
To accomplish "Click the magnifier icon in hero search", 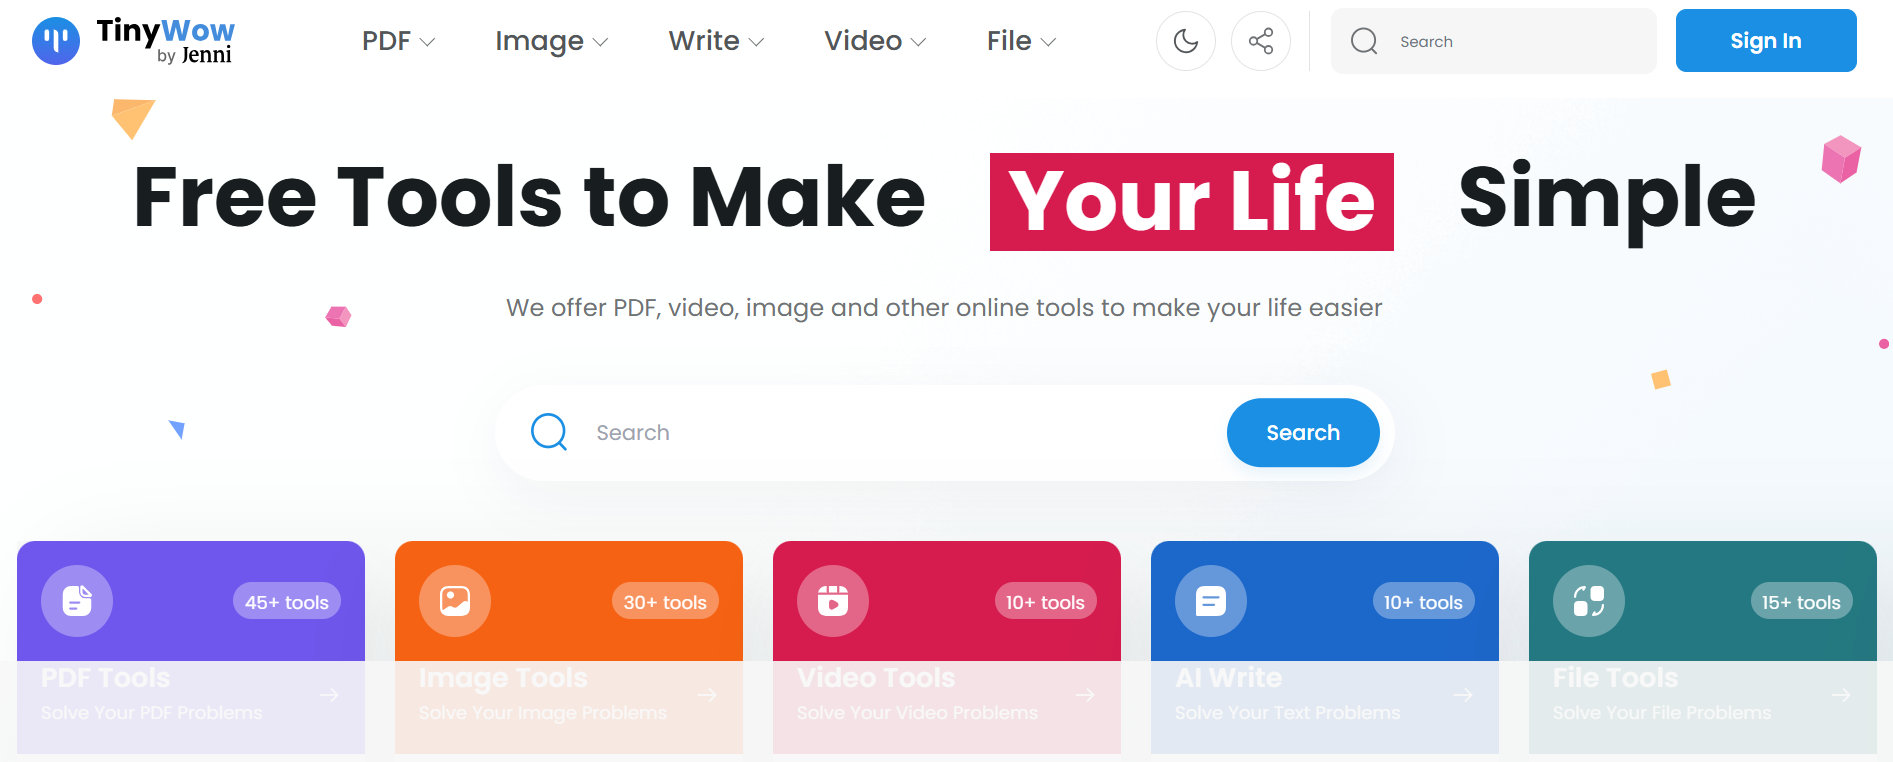I will 549,432.
